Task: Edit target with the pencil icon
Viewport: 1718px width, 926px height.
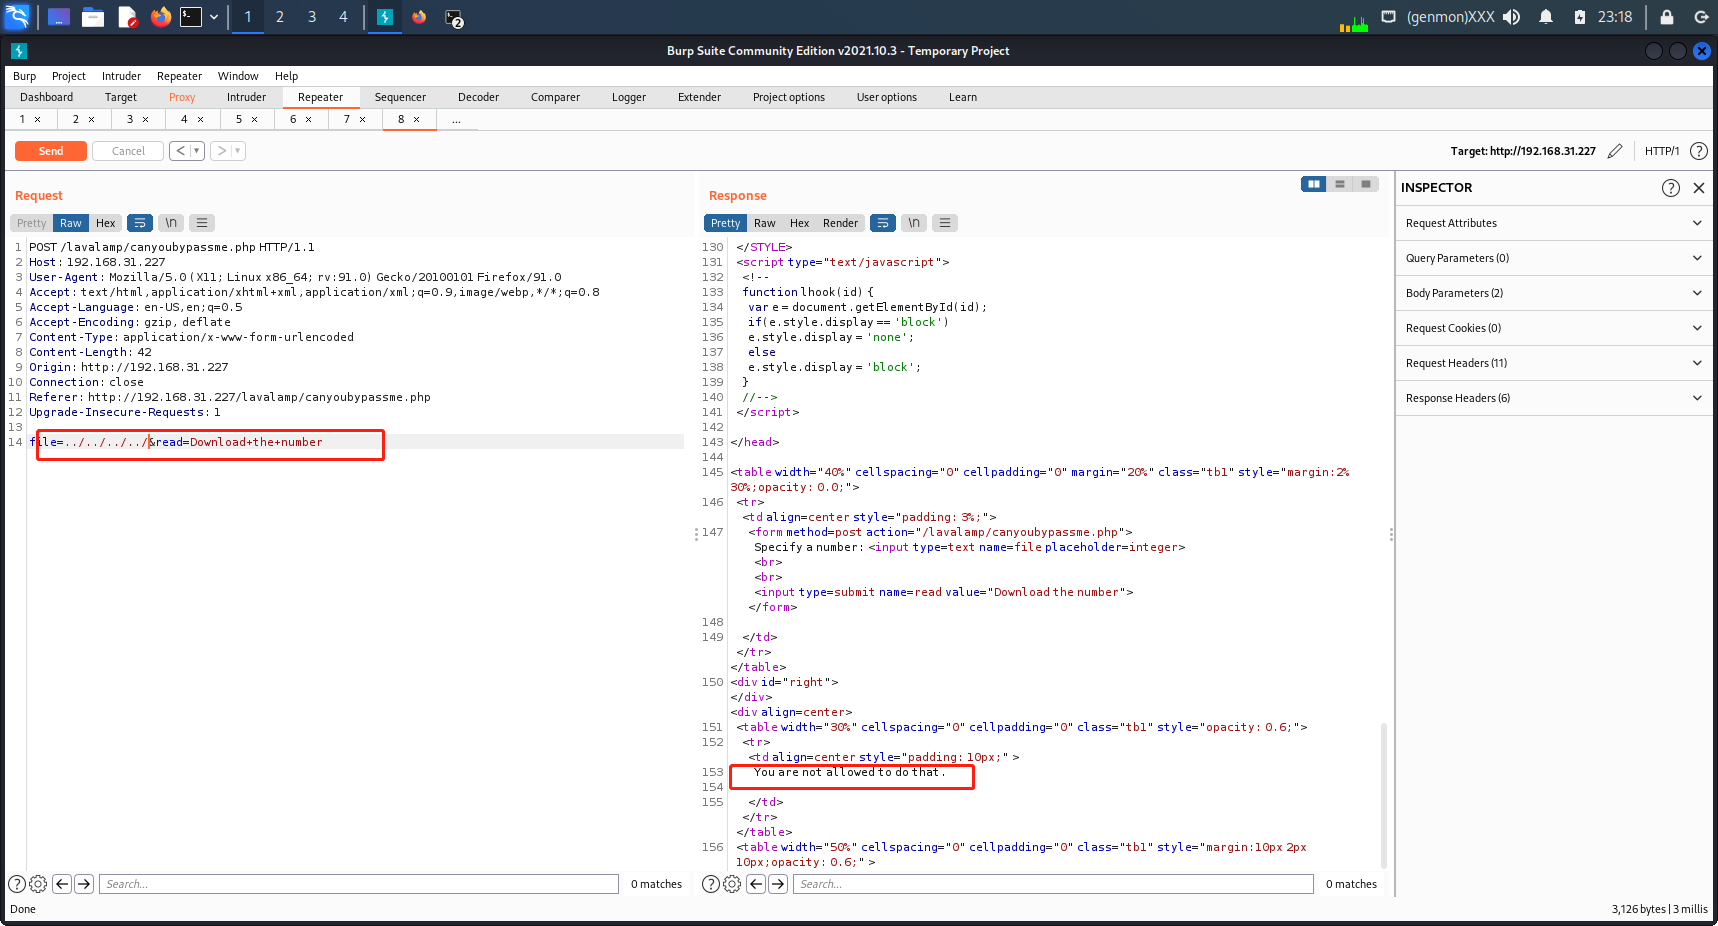Action: (x=1615, y=151)
